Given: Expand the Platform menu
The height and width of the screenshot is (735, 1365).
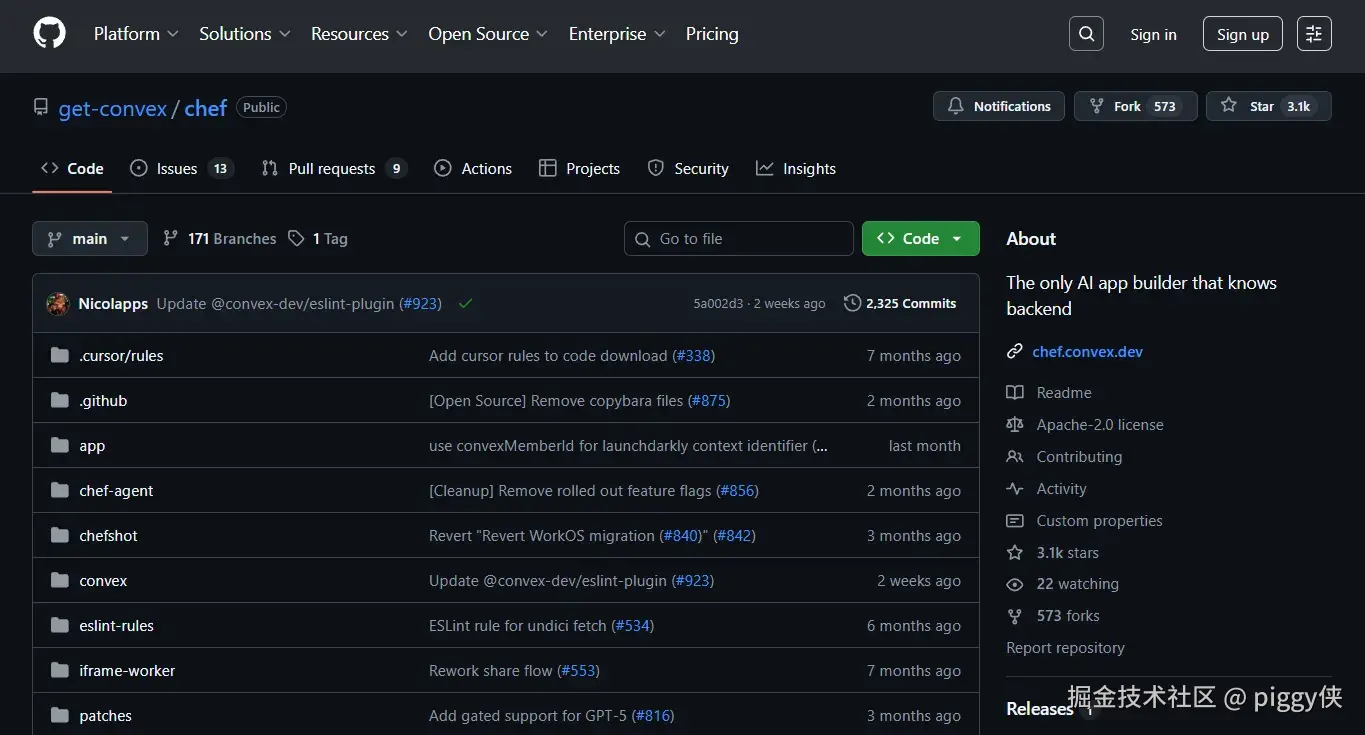Looking at the screenshot, I should (x=136, y=33).
